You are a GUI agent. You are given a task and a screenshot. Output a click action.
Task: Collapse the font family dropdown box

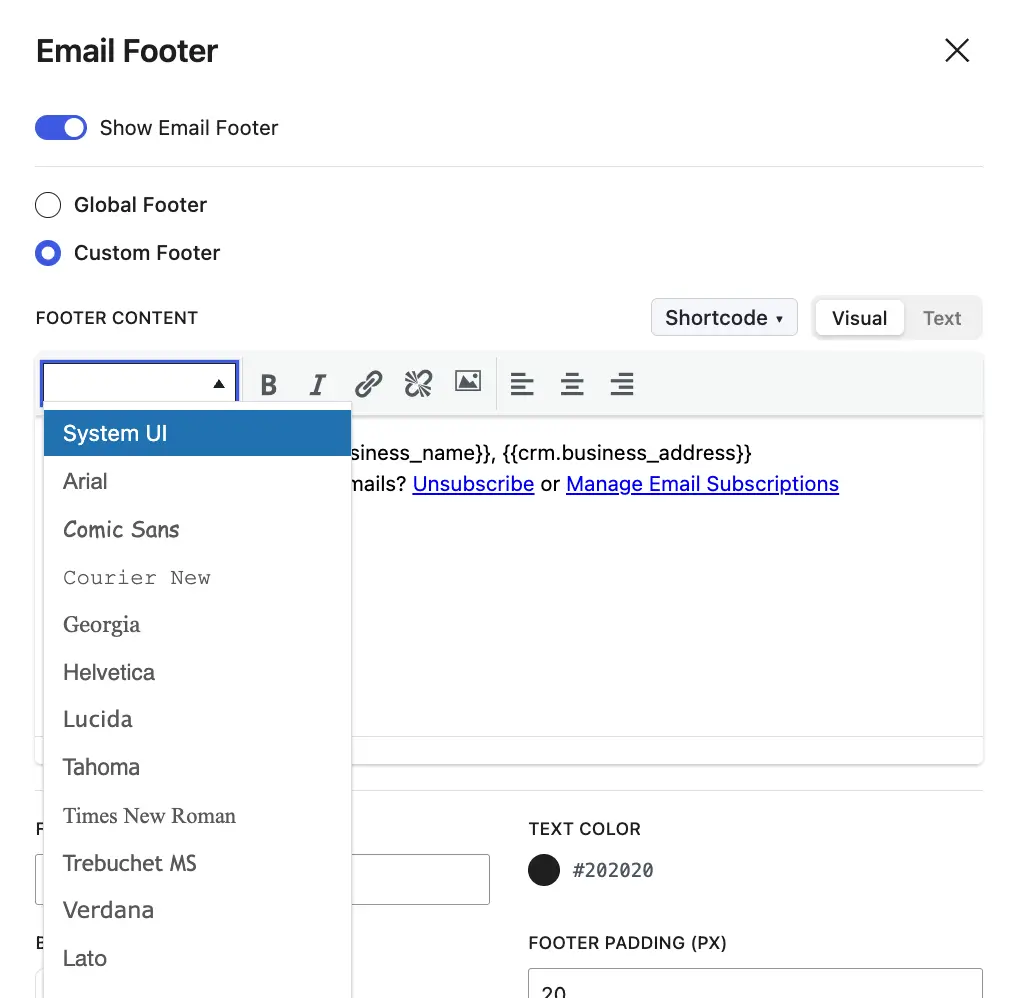139,383
